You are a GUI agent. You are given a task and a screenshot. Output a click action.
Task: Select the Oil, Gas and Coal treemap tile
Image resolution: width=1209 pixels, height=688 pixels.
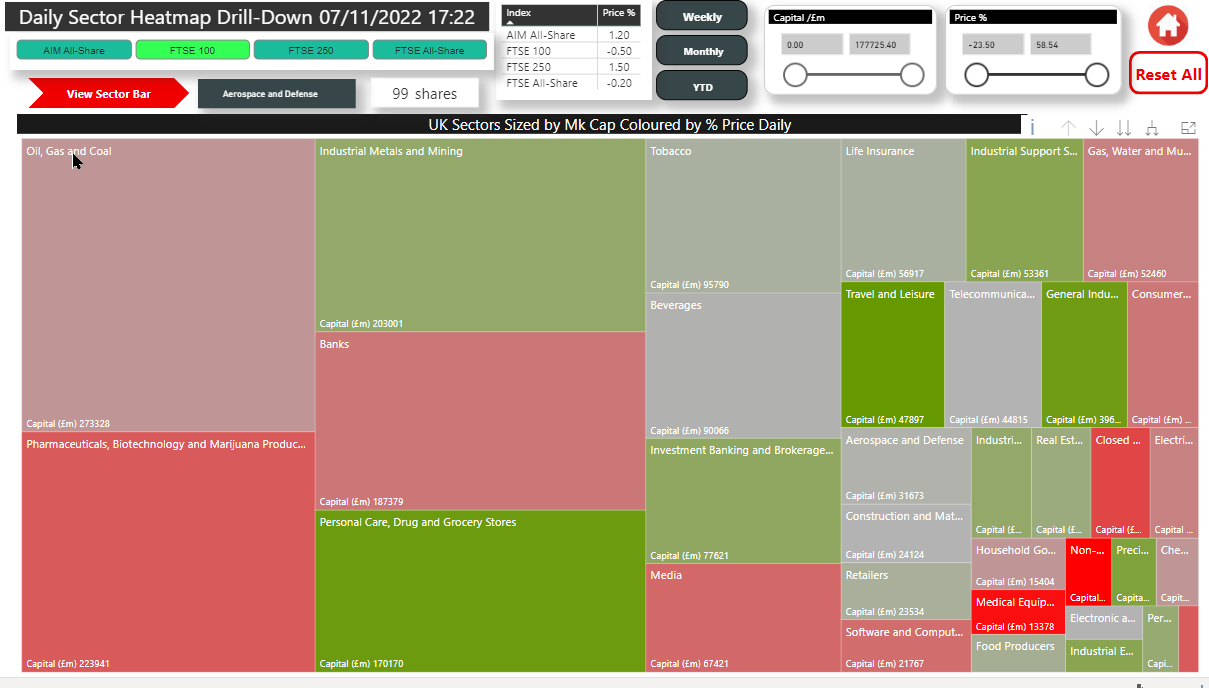tap(168, 285)
